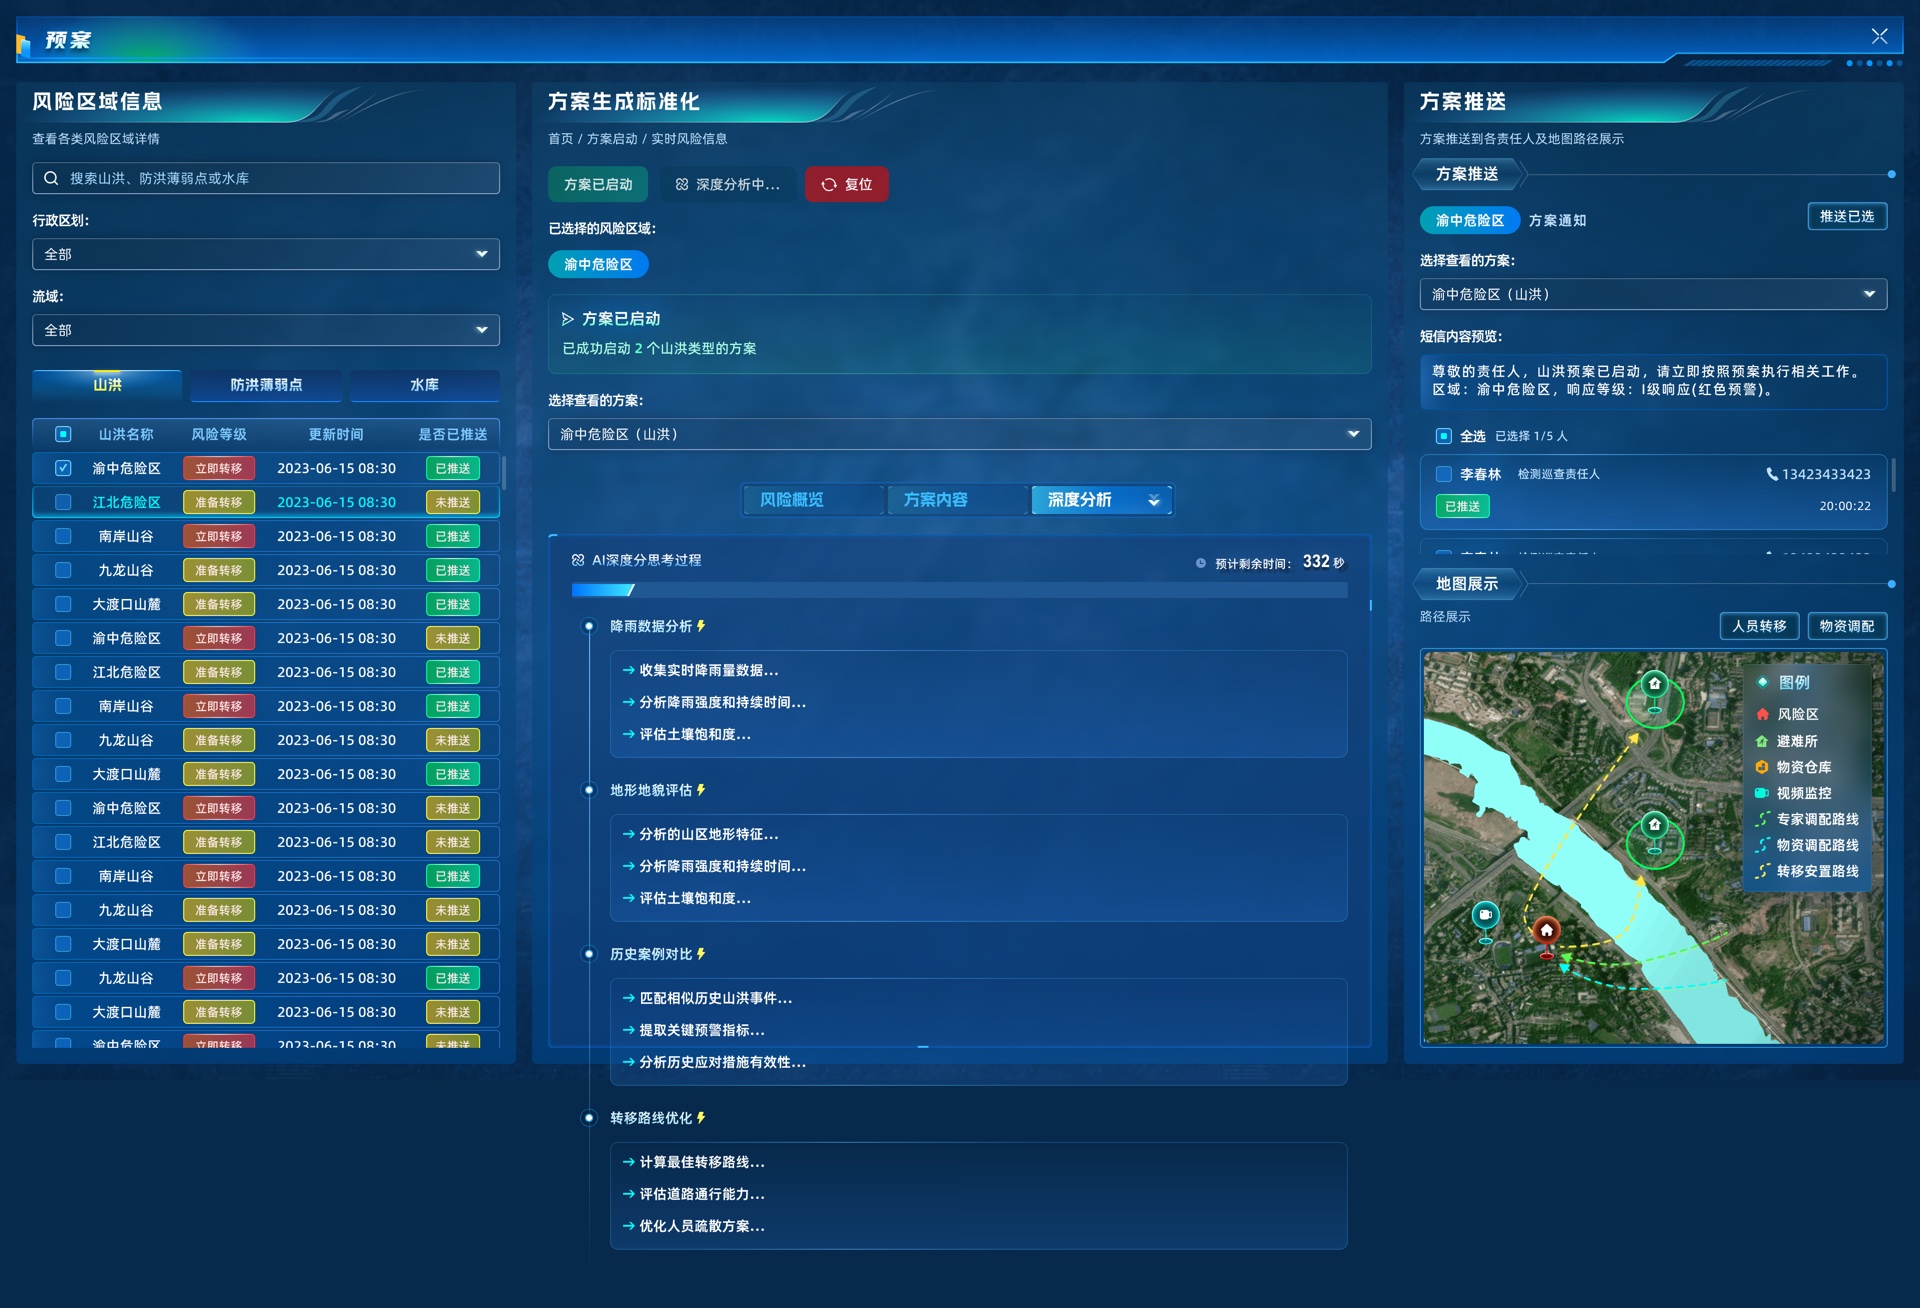Open the 方案内容 tab
The image size is (1920, 1308).
(x=957, y=500)
